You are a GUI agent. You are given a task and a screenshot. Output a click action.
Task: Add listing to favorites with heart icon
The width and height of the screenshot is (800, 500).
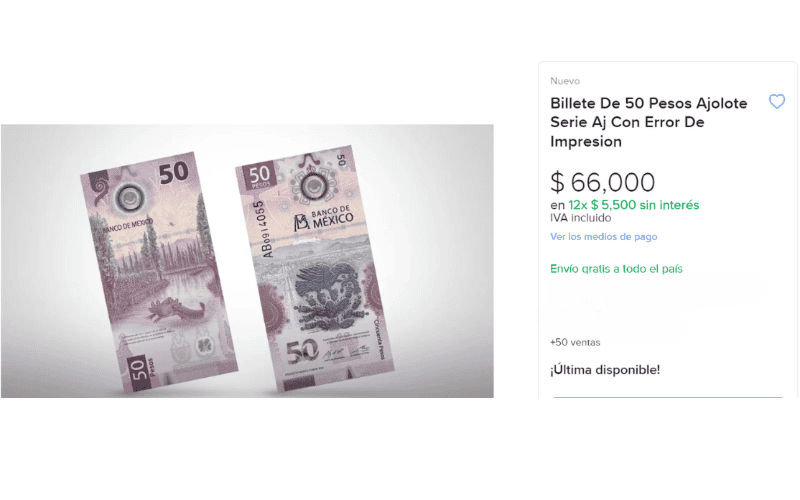click(777, 102)
